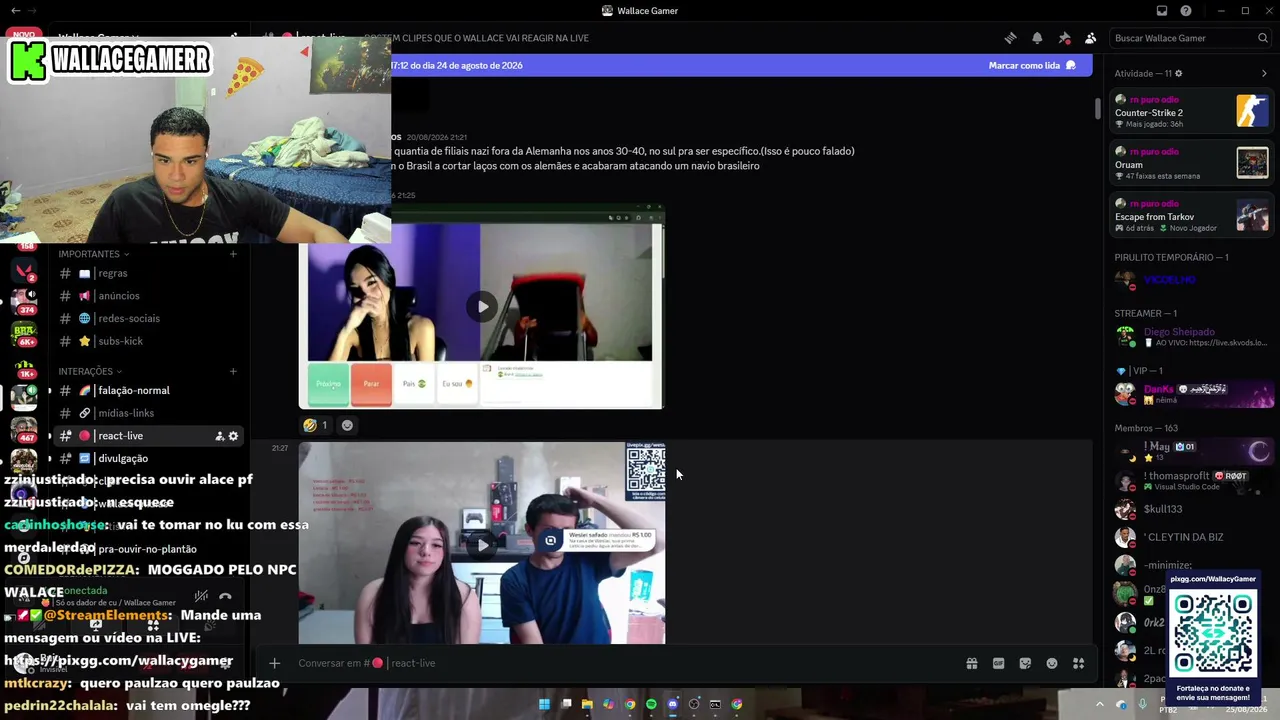Add channel to IMPORTANTES category
The image size is (1280, 720).
coord(233,254)
